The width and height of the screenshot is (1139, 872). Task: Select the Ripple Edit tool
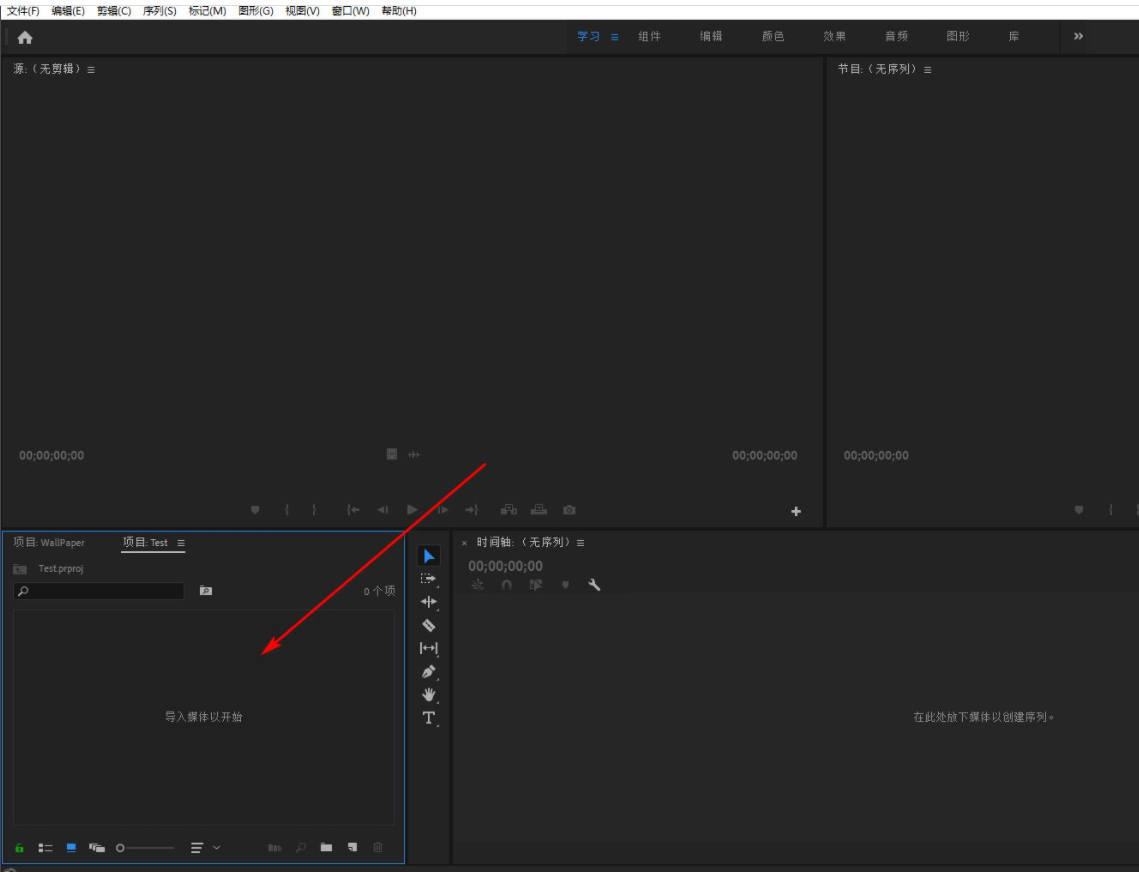pyautogui.click(x=429, y=602)
